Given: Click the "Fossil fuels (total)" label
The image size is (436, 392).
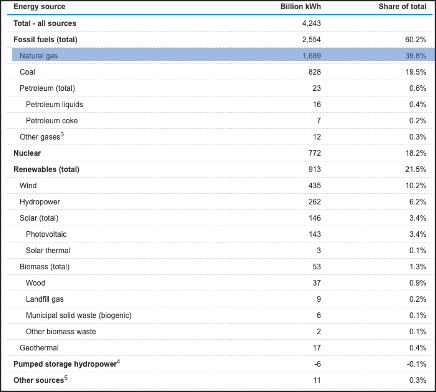Looking at the screenshot, I should (x=45, y=40).
